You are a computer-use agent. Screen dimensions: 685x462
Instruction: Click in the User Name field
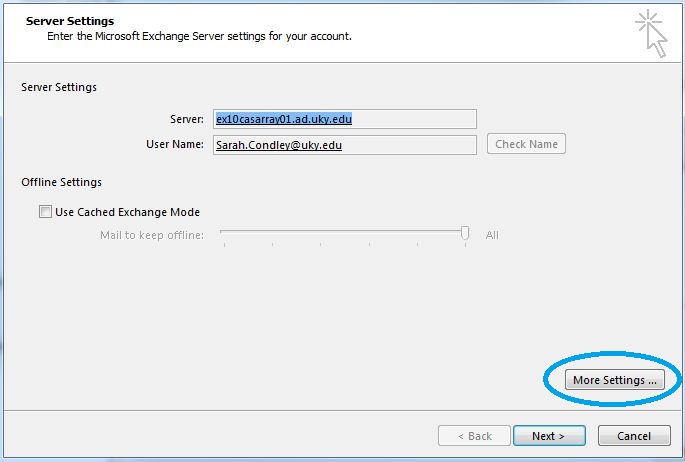click(x=345, y=145)
